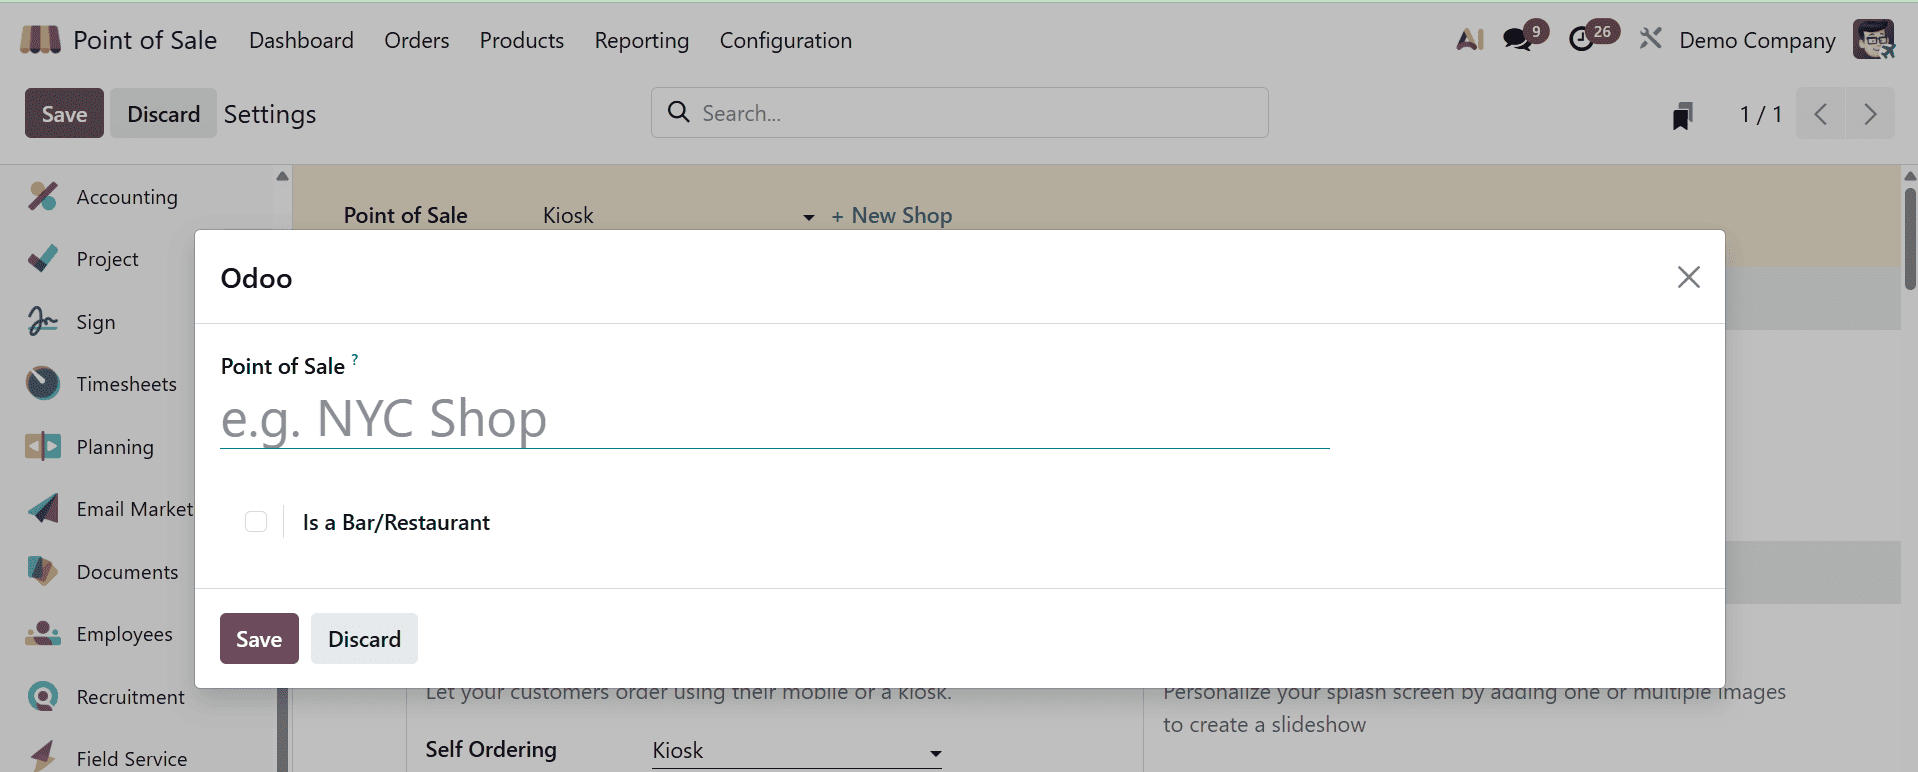Open the activities clock icon with badge 26

click(1582, 40)
